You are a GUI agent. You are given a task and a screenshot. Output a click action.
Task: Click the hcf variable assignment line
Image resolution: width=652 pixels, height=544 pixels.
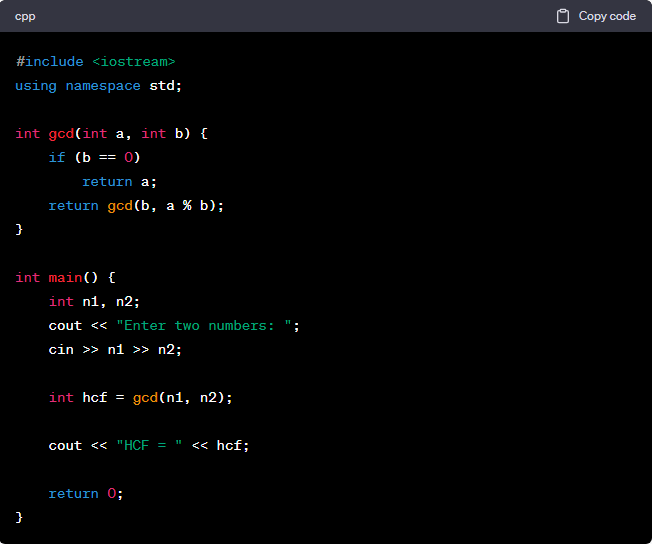coord(140,398)
